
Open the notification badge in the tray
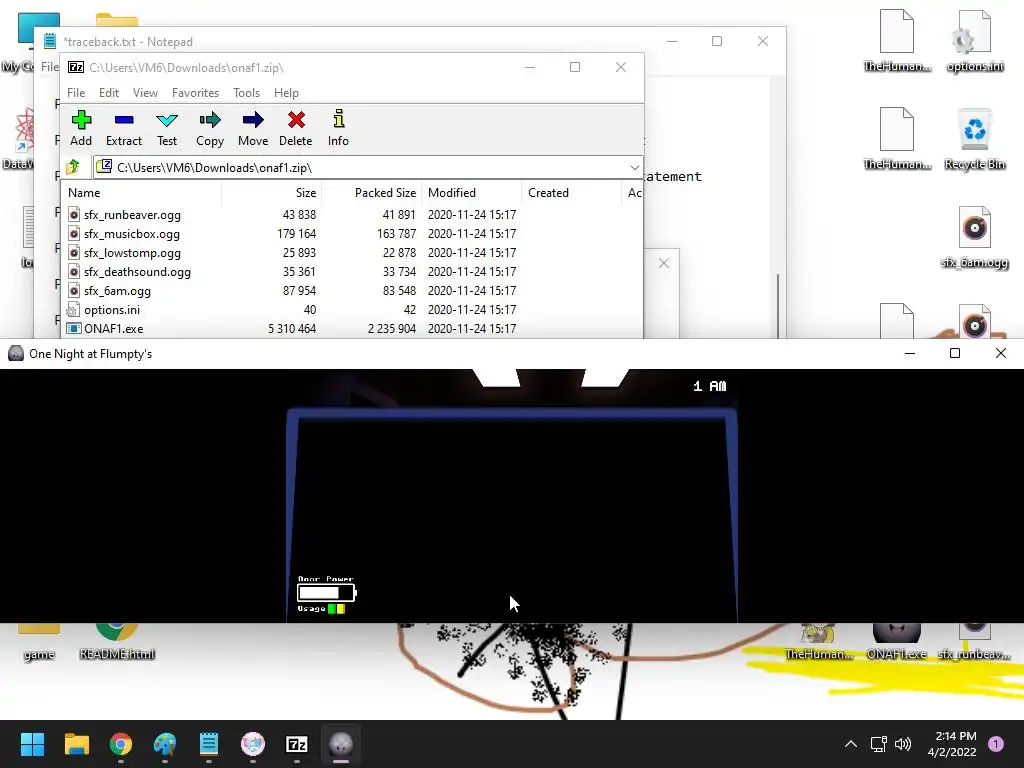pyautogui.click(x=996, y=743)
